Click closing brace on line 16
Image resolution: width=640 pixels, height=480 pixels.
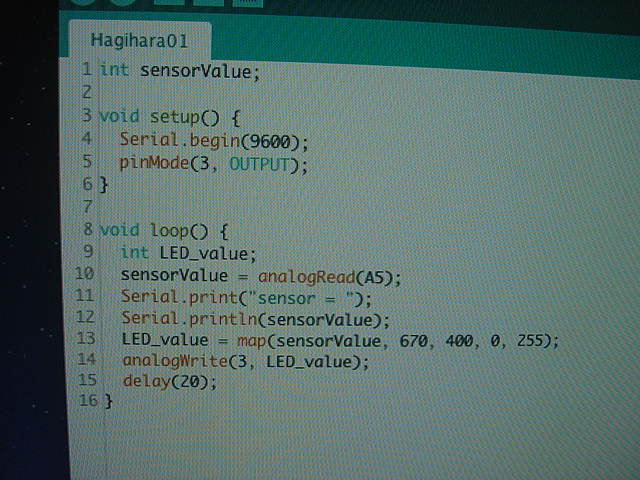coord(109,401)
